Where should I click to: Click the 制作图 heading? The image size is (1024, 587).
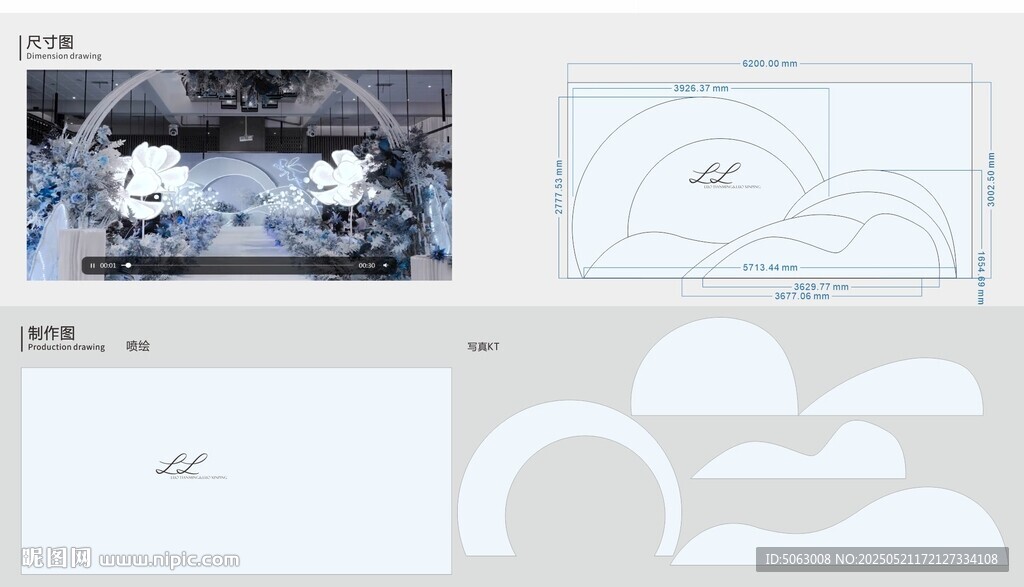[x=51, y=333]
